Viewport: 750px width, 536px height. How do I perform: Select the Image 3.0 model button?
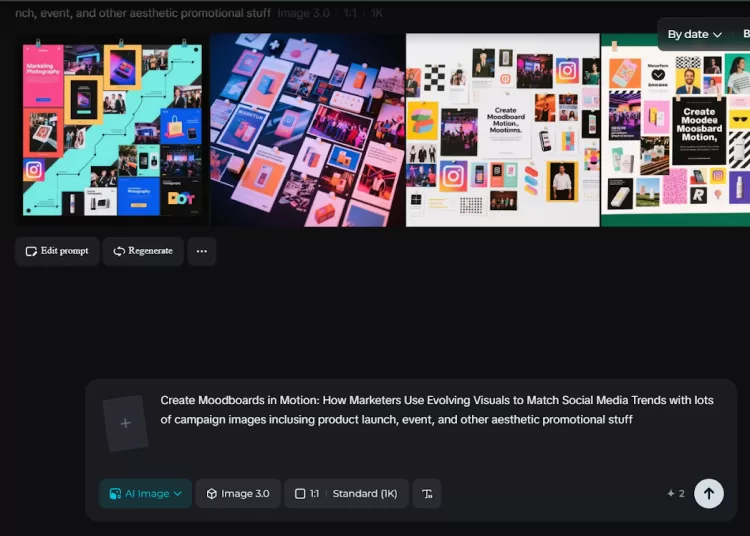coord(238,493)
